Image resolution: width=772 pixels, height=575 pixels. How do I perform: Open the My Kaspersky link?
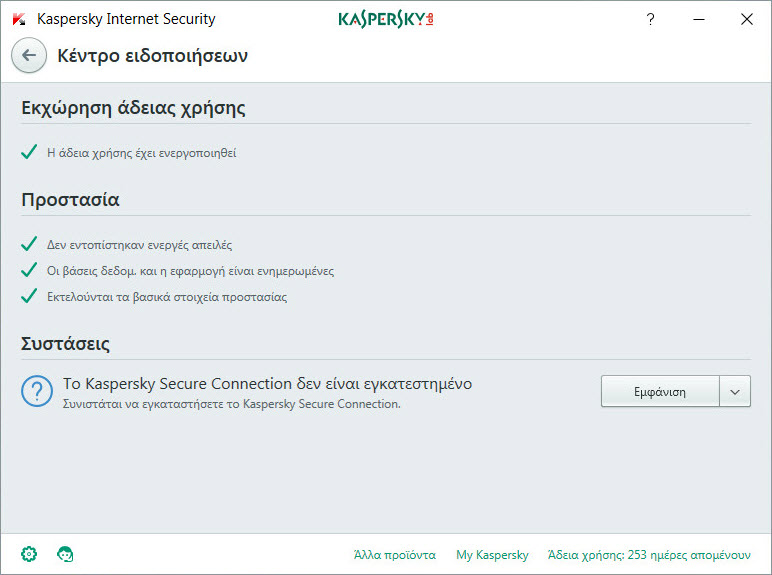pyautogui.click(x=492, y=555)
